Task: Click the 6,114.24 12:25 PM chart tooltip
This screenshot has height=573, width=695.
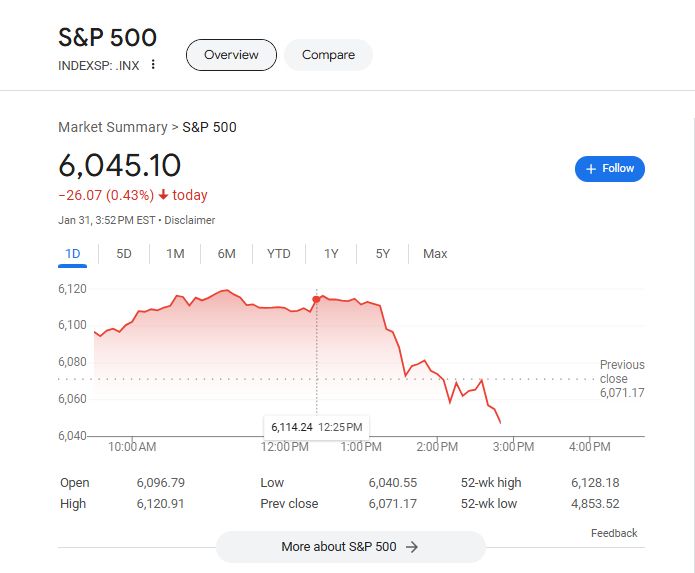Action: [316, 427]
